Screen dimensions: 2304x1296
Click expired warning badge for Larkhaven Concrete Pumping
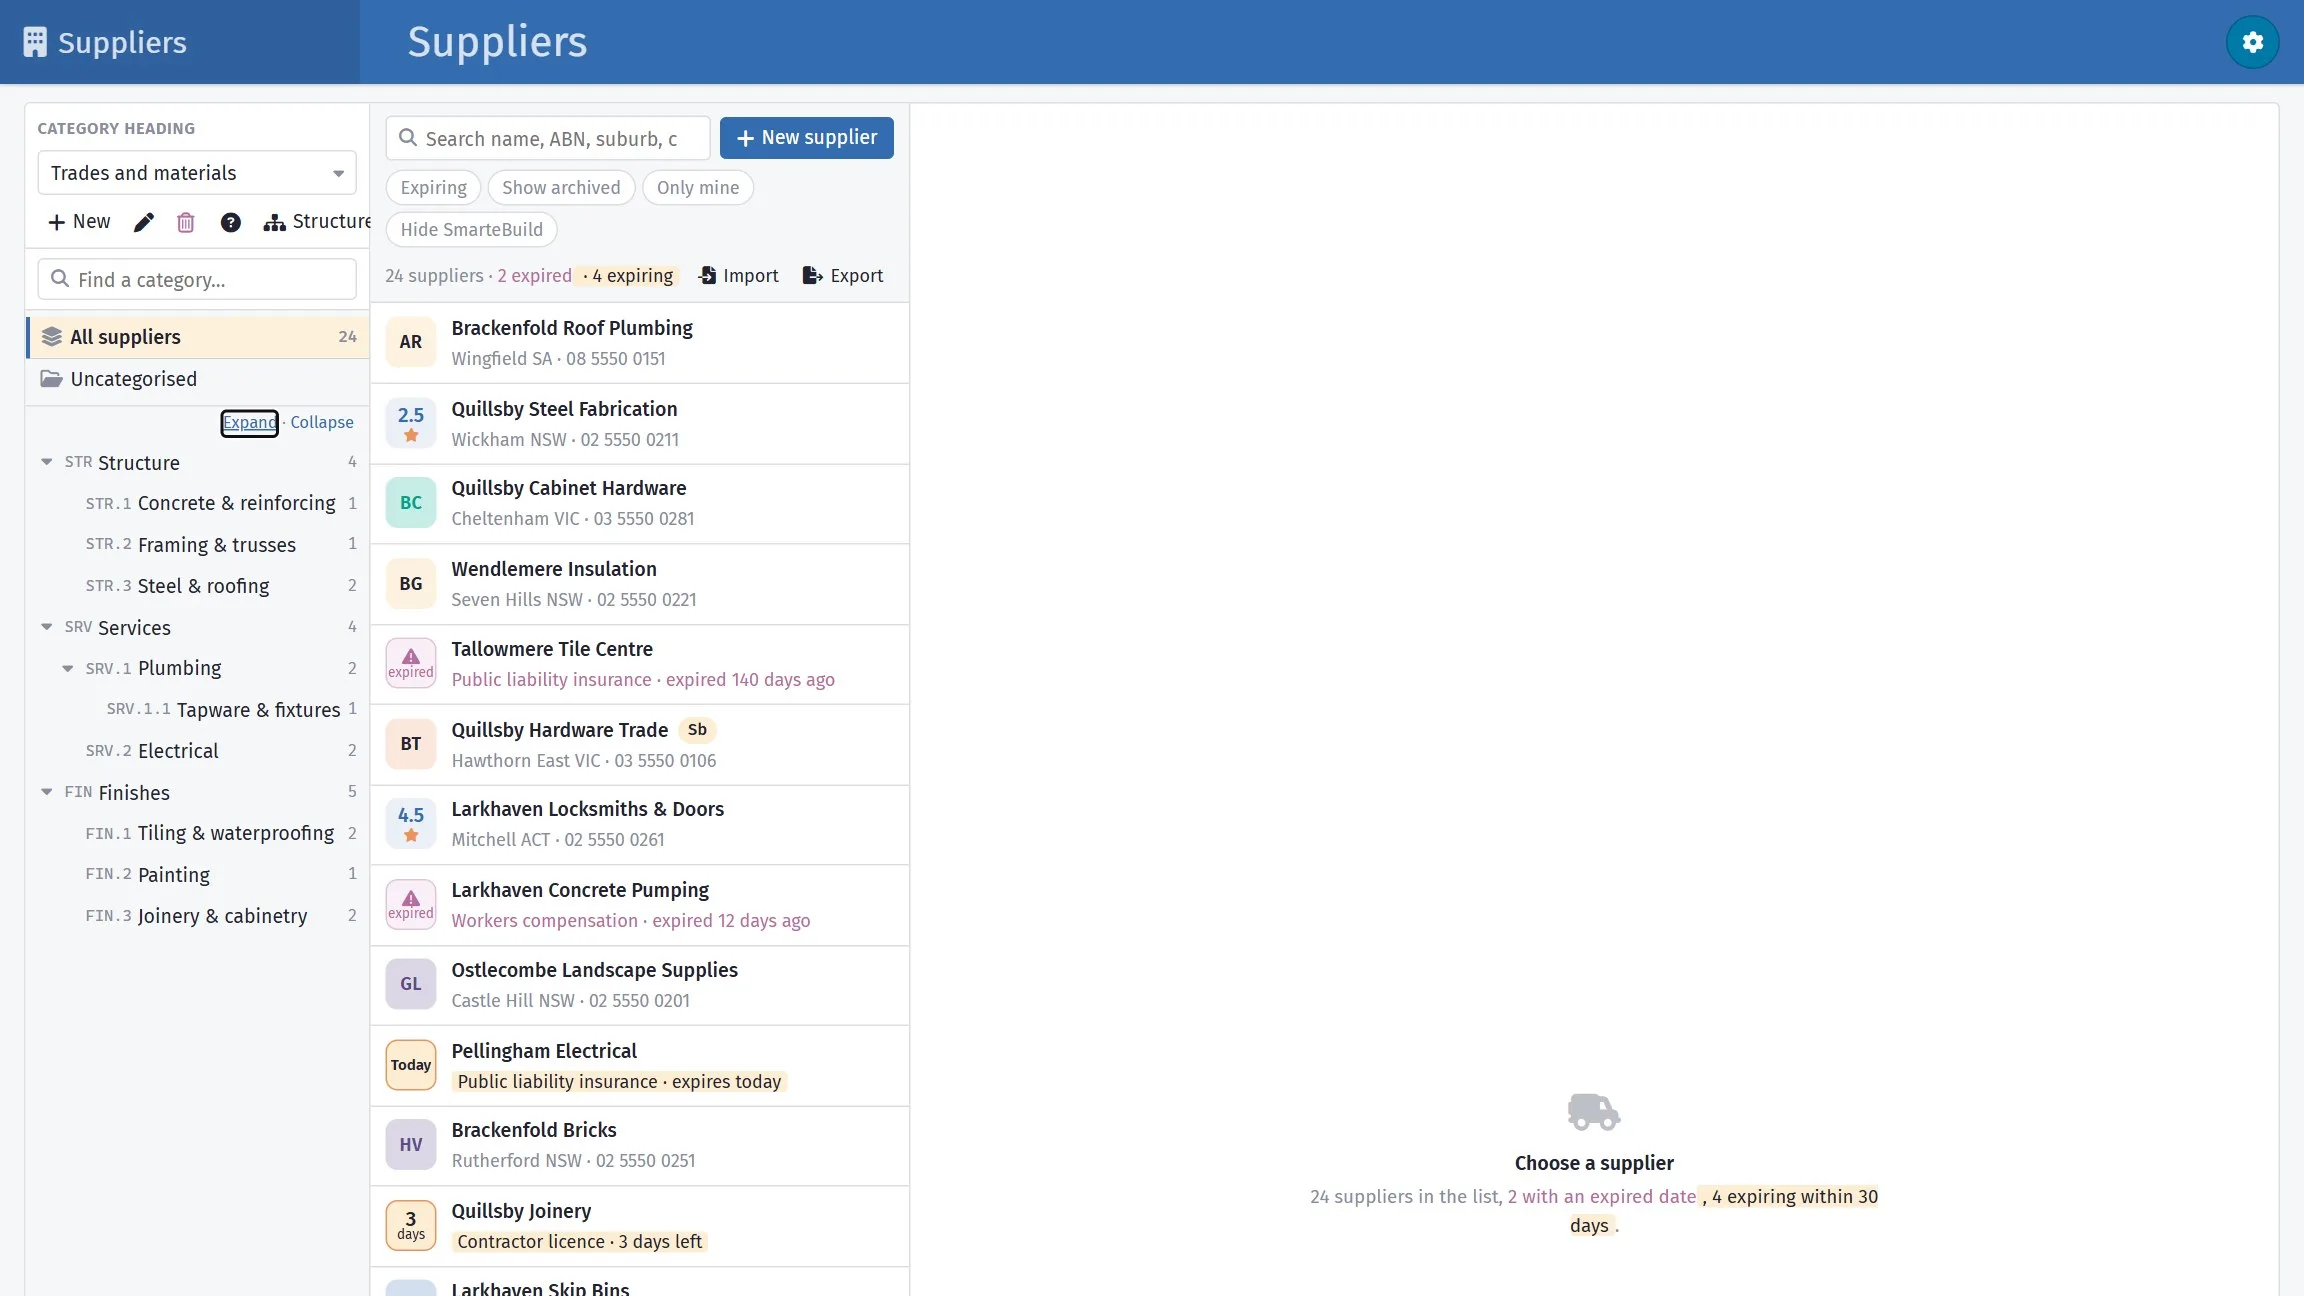[x=411, y=904]
